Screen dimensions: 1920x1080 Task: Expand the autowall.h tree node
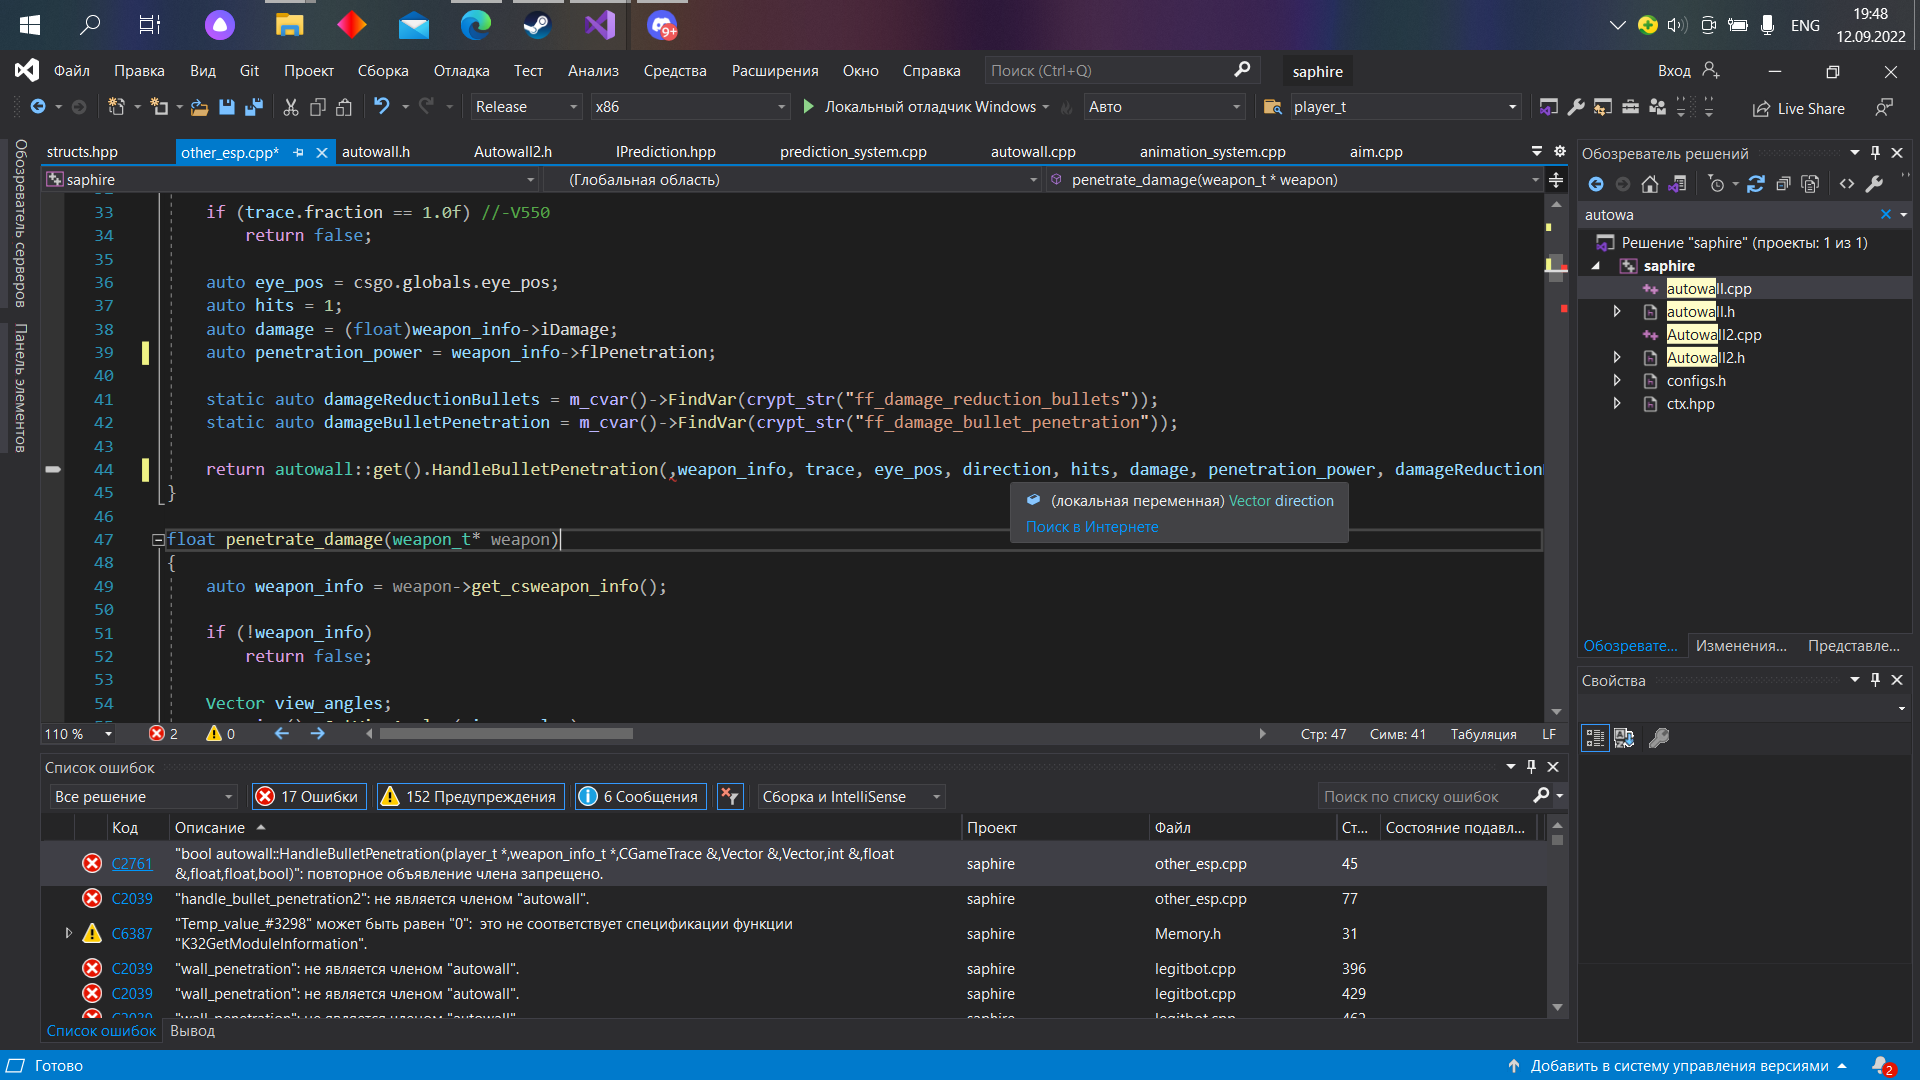click(x=1617, y=312)
